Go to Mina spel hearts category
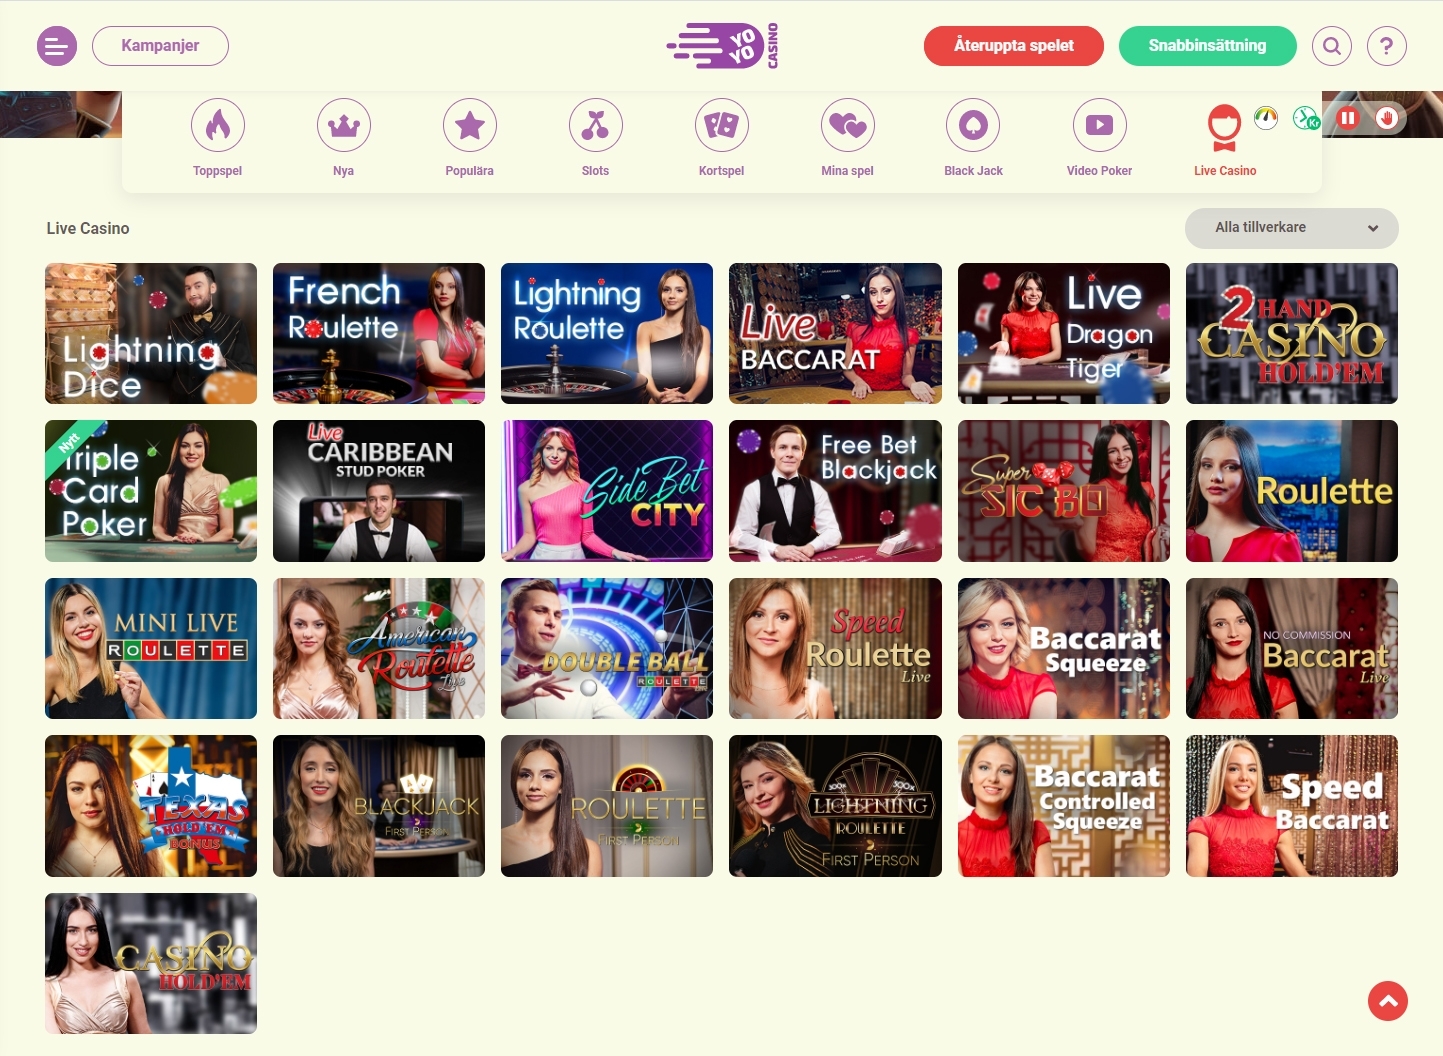 click(x=848, y=126)
